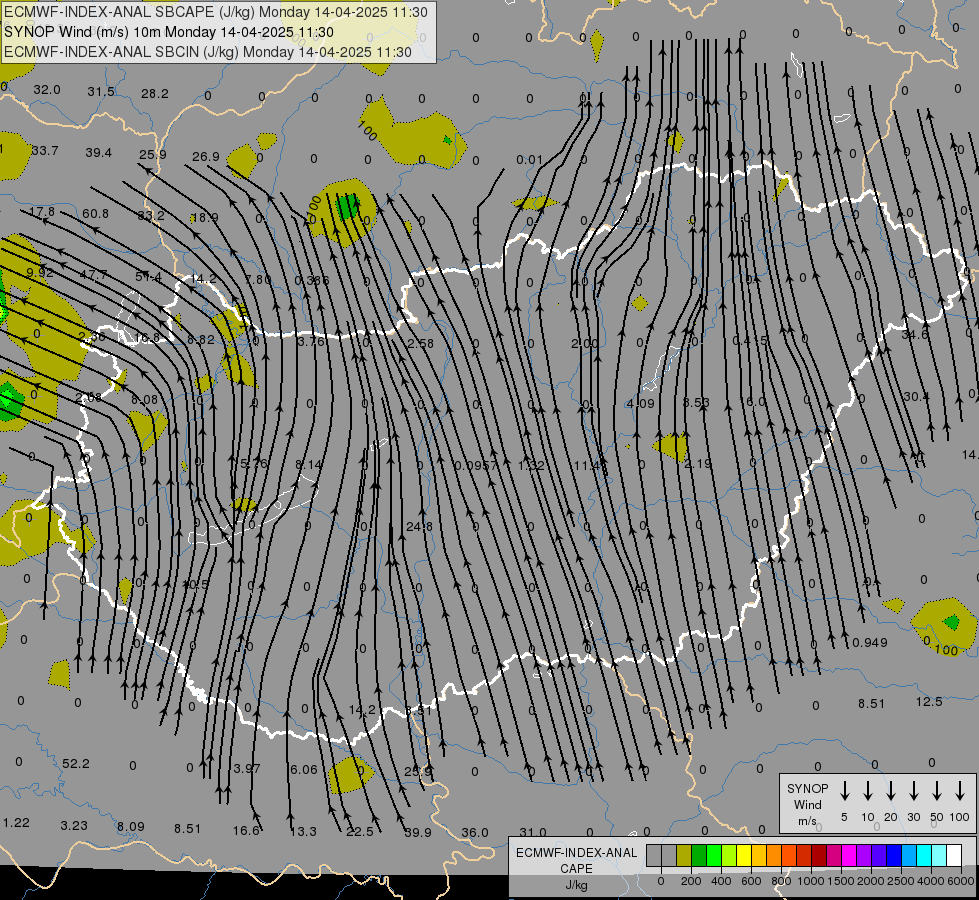This screenshot has height=900, width=979.
Task: Click the 47.7 value on the map
Action: click(94, 275)
